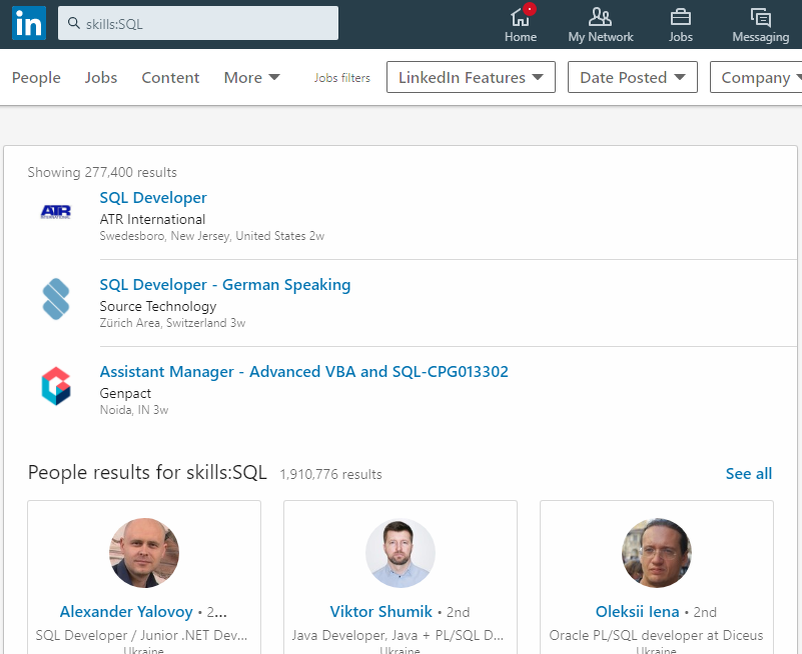
Task: Click '1,910,776 results' count
Action: click(x=330, y=474)
